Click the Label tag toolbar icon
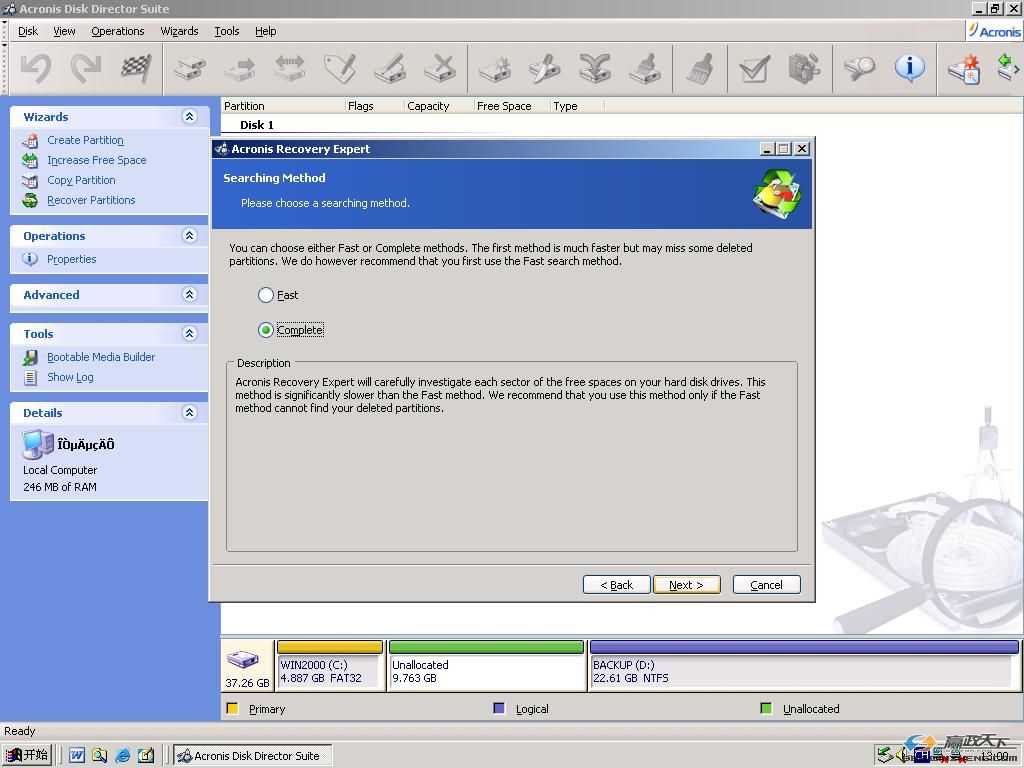1024x768 pixels. [x=340, y=68]
